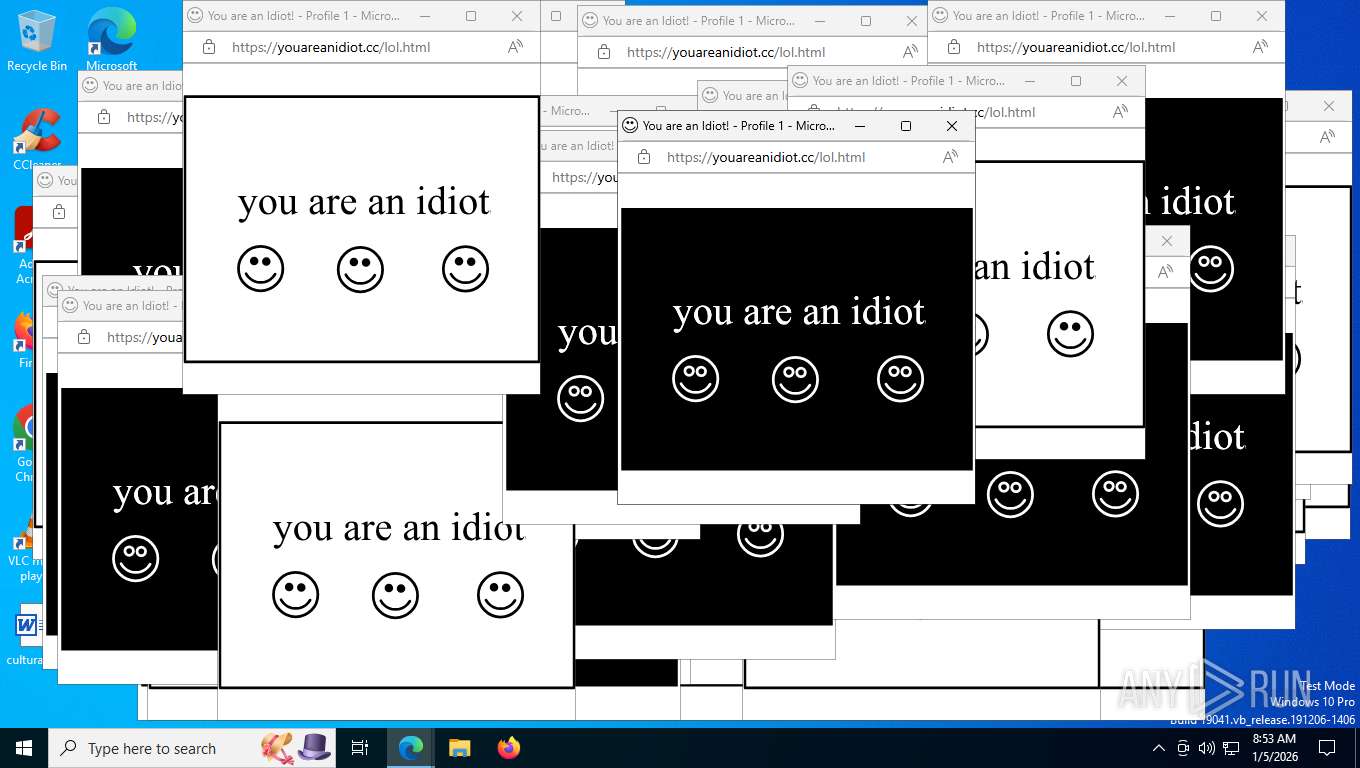The image size is (1360, 768).
Task: Click the lock icon in the top-center inactive Edge window
Action: [604, 52]
